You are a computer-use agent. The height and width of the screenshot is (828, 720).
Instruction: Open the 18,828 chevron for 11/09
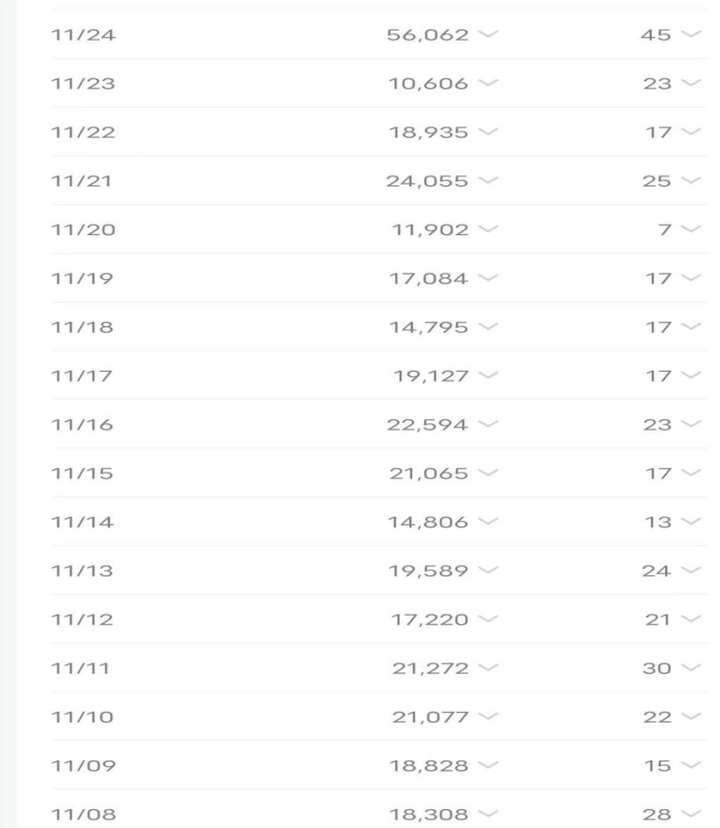488,767
